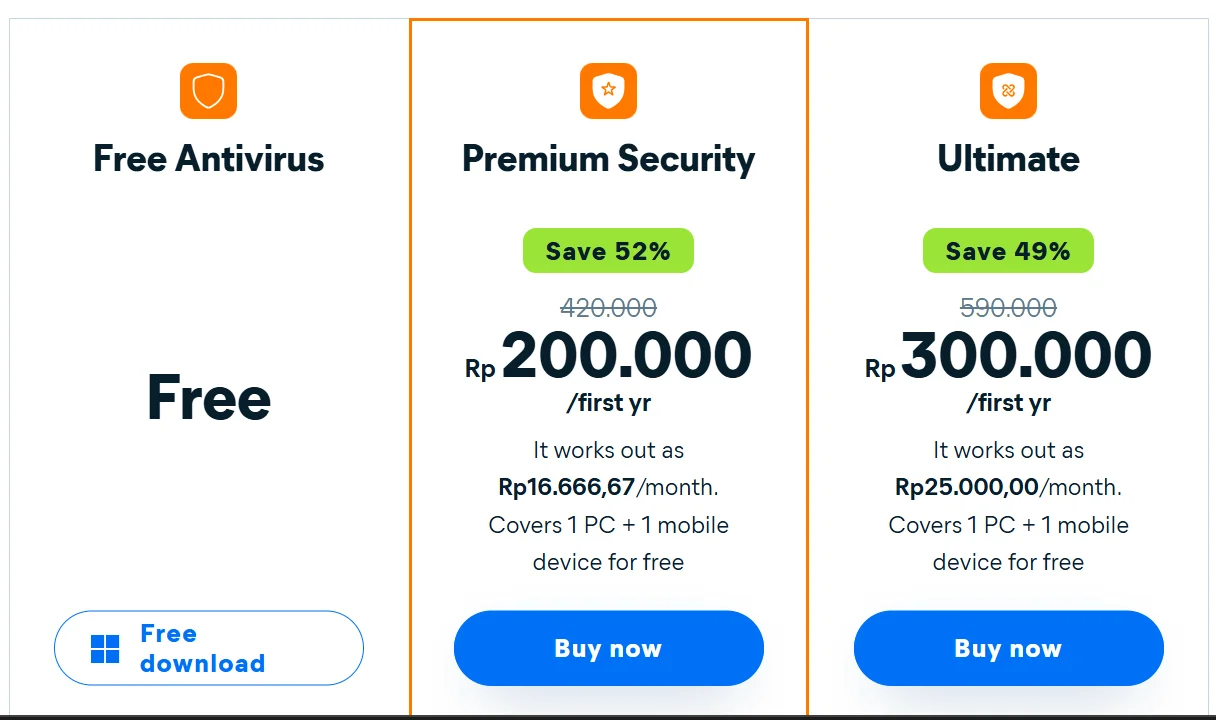This screenshot has width=1216, height=720.
Task: Click the Rp 300.000 price
Action: point(1025,357)
